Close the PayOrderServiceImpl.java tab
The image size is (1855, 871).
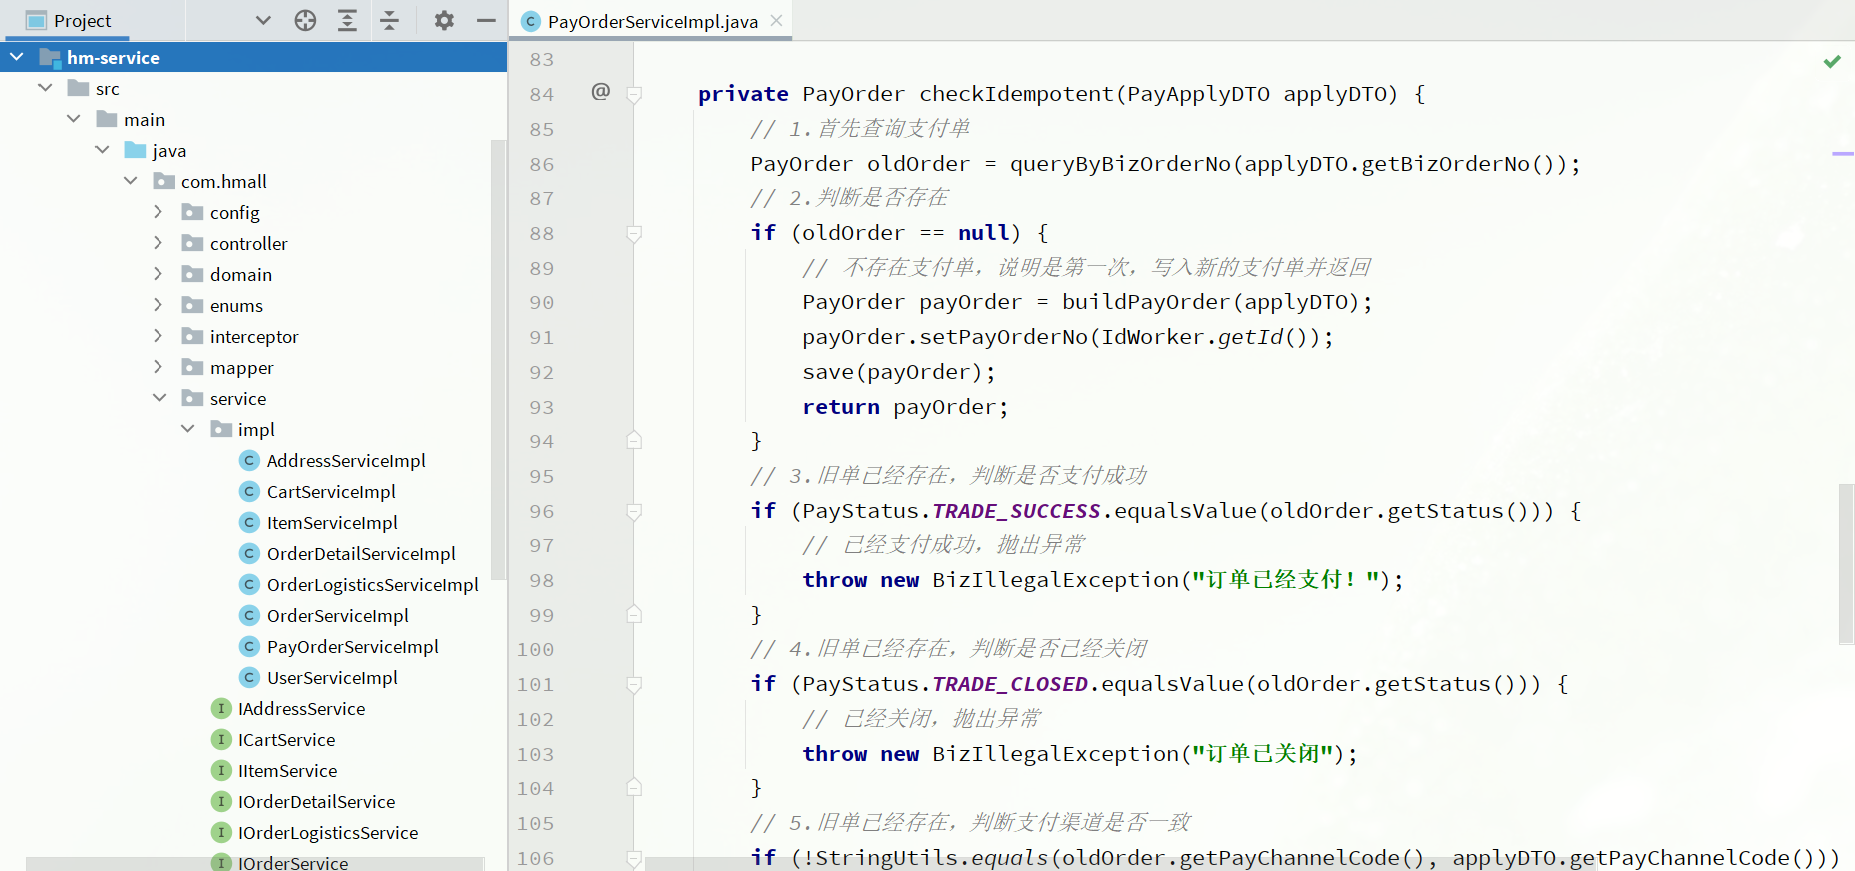coord(776,20)
